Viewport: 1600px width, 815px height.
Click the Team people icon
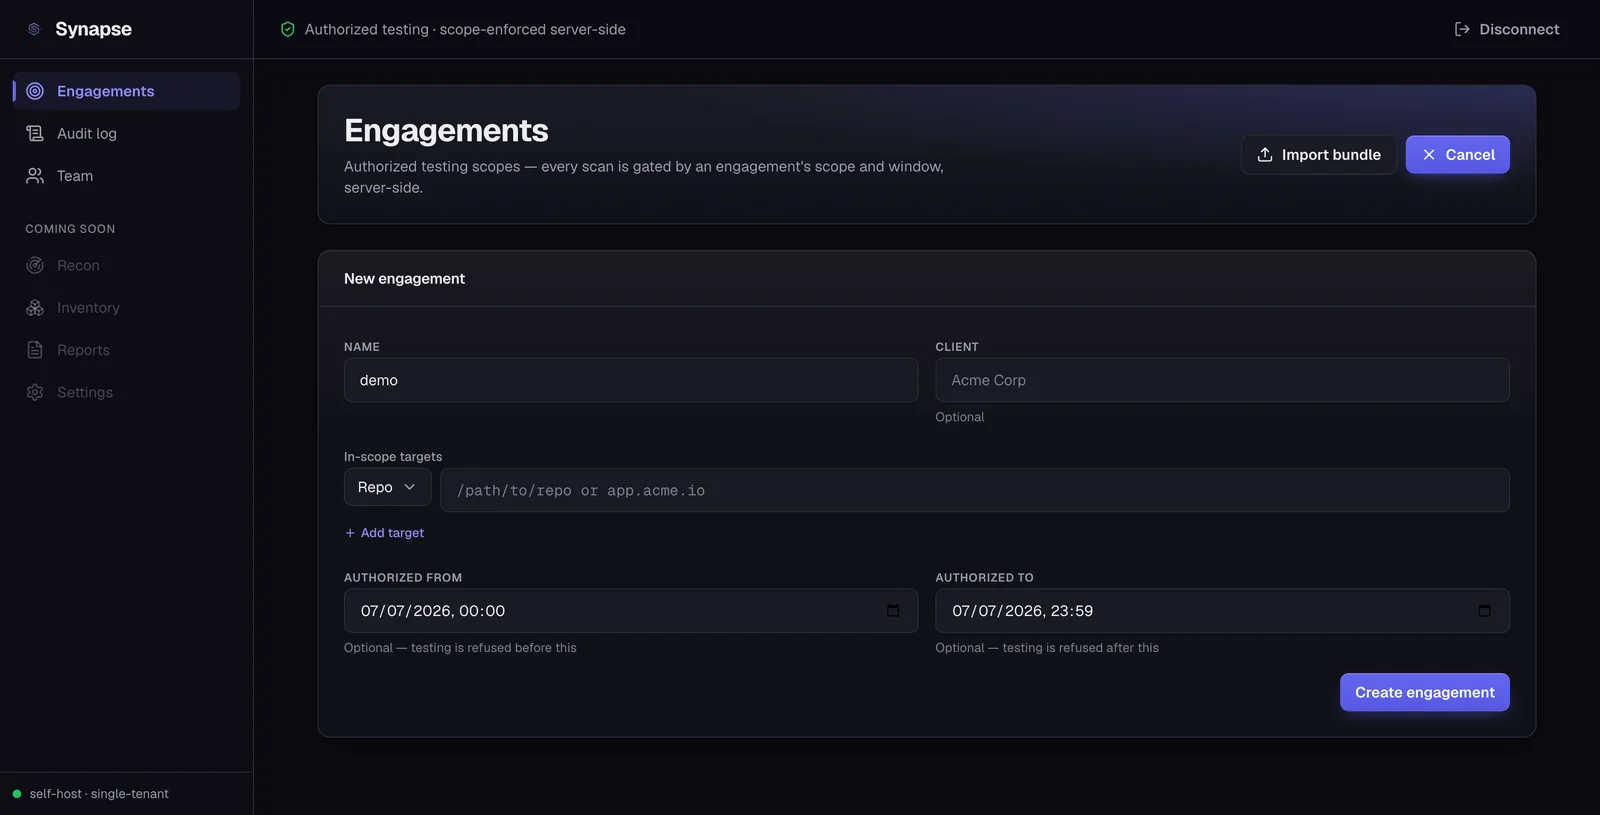tap(35, 176)
